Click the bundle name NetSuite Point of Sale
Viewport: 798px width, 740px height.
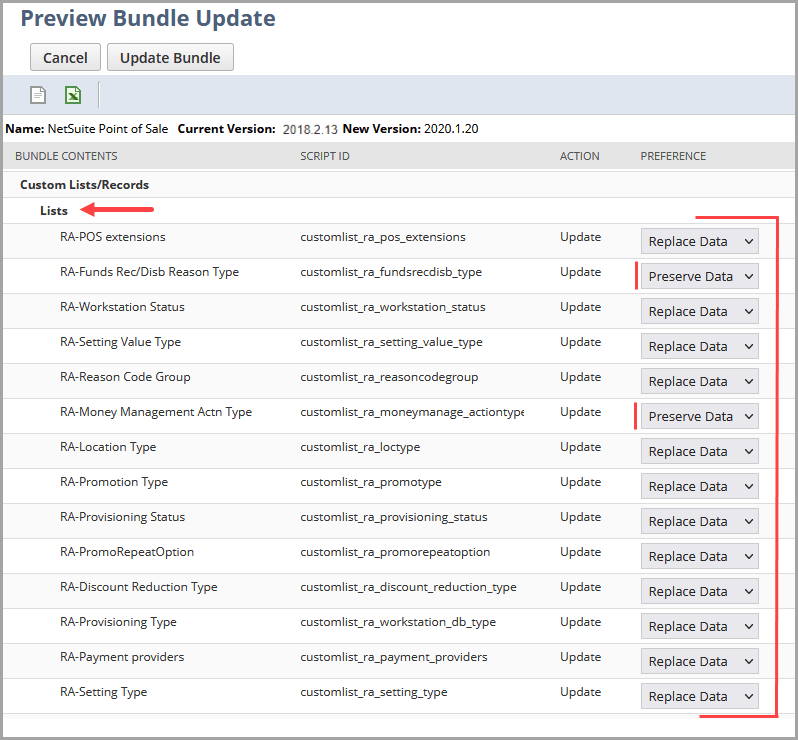tap(108, 129)
